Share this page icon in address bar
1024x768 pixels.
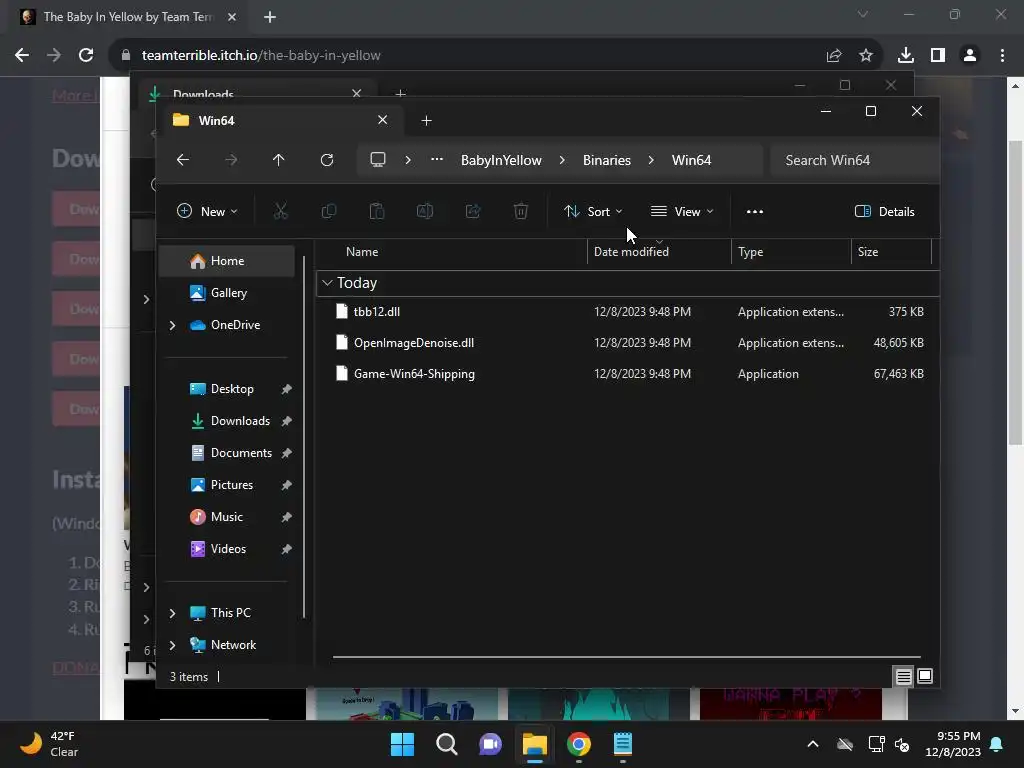coord(833,56)
